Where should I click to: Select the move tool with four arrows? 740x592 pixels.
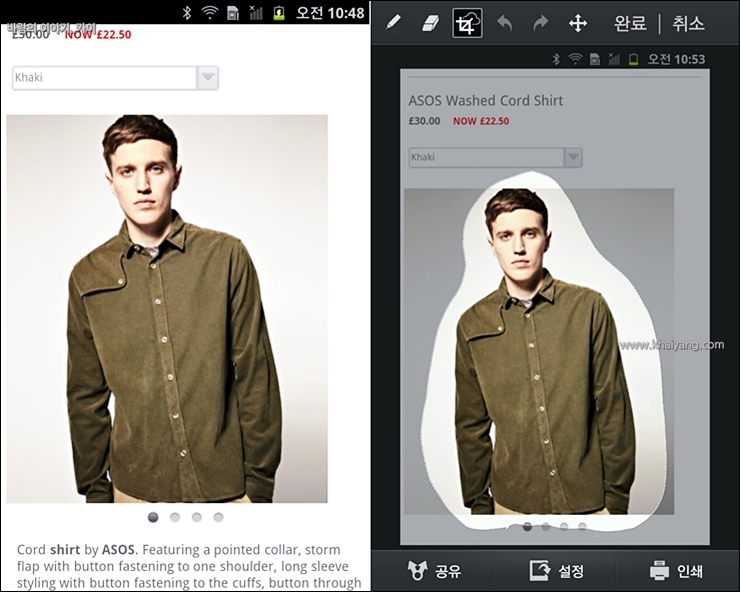578,23
